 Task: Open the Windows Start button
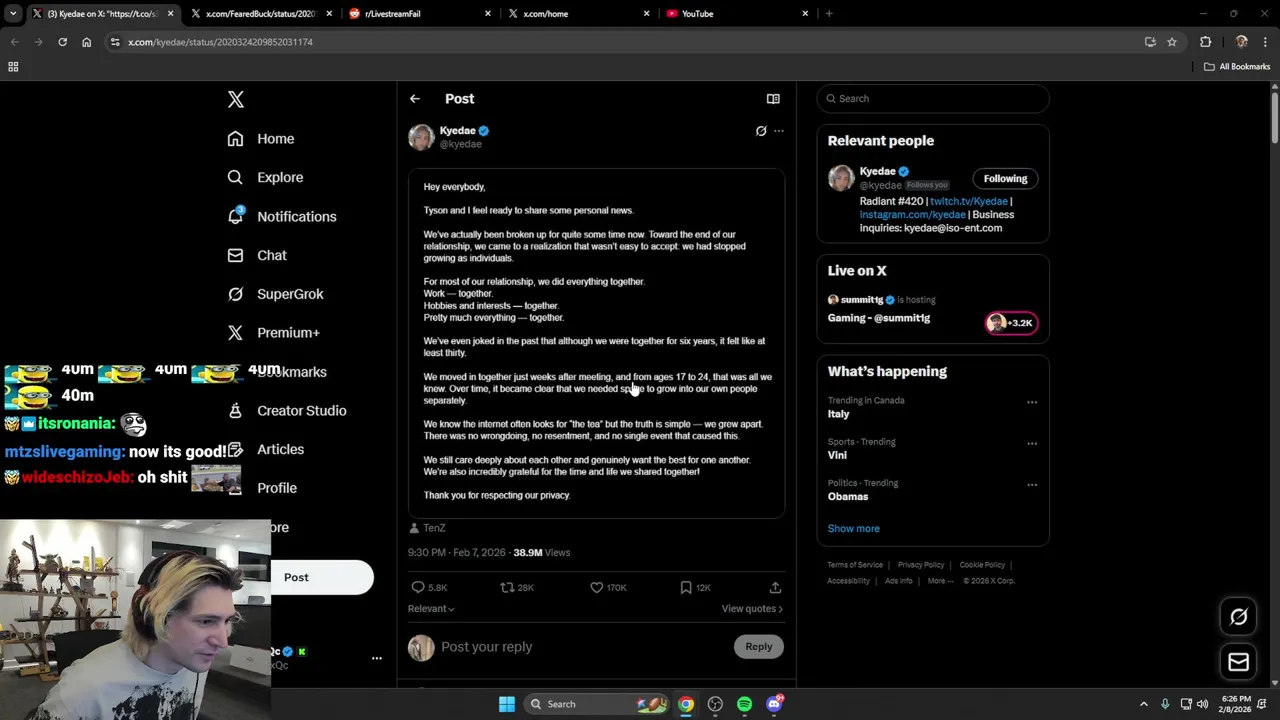click(507, 704)
